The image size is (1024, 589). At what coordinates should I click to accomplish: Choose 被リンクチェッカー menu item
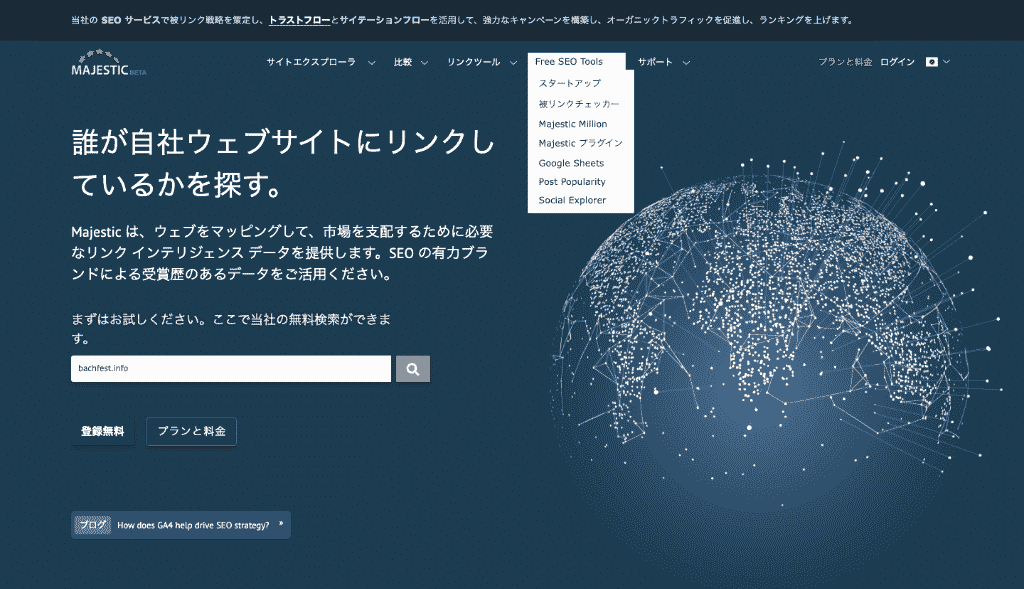click(x=578, y=104)
